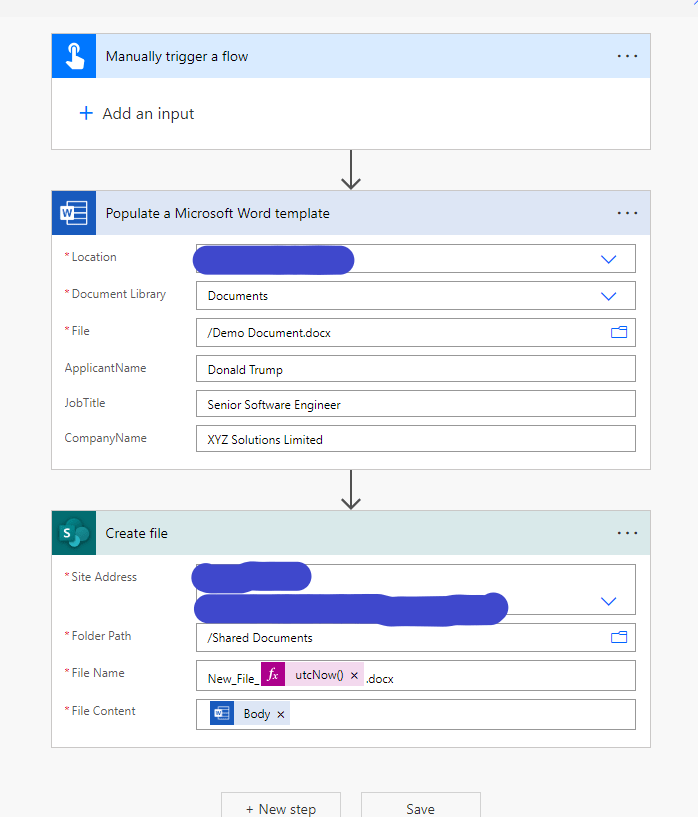Click the JobTitle input field
The width and height of the screenshot is (698, 817).
(415, 404)
